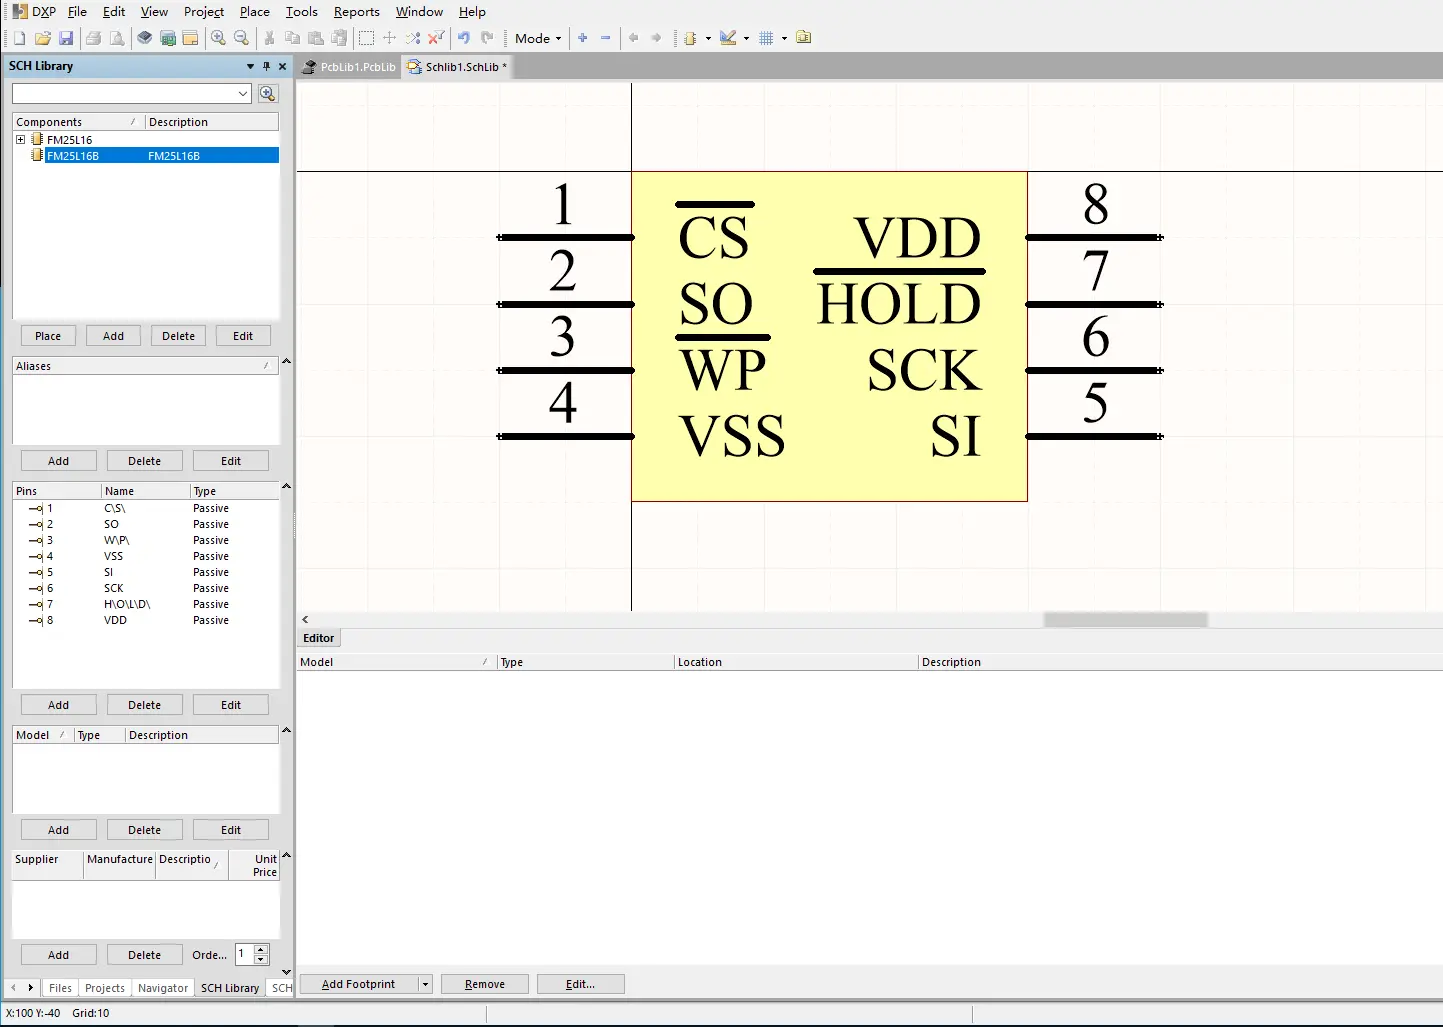Image resolution: width=1443 pixels, height=1027 pixels.
Task: Click the zoom in magnifier icon
Action: 218,38
